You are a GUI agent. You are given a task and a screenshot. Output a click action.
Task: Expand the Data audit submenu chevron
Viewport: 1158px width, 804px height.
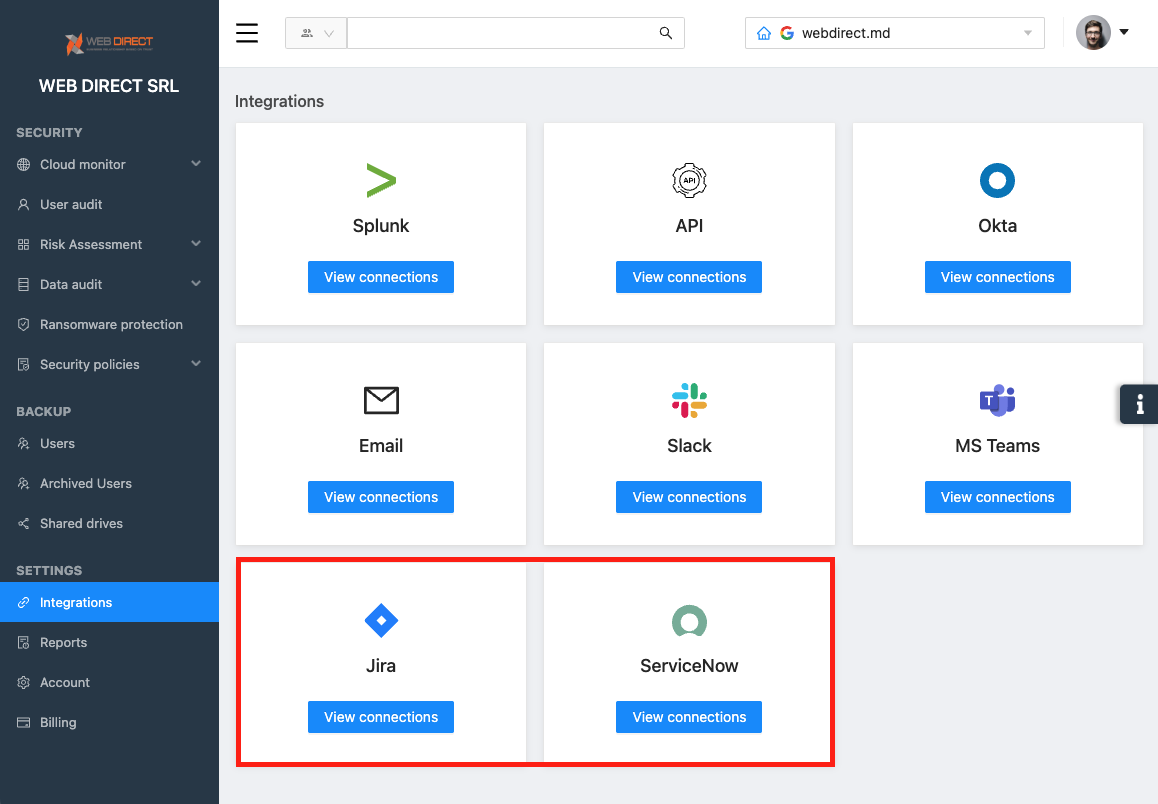point(196,283)
